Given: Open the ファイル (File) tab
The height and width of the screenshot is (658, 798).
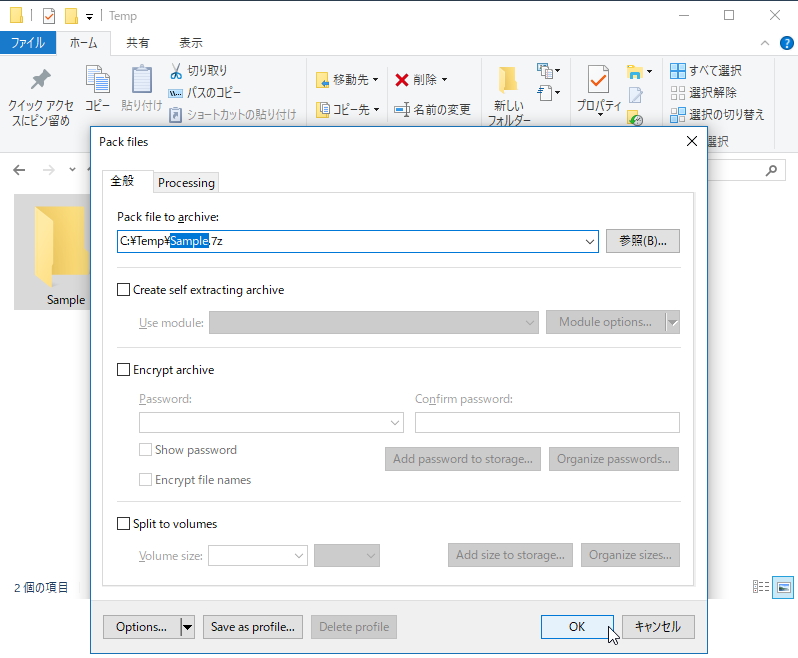Looking at the screenshot, I should [x=28, y=43].
